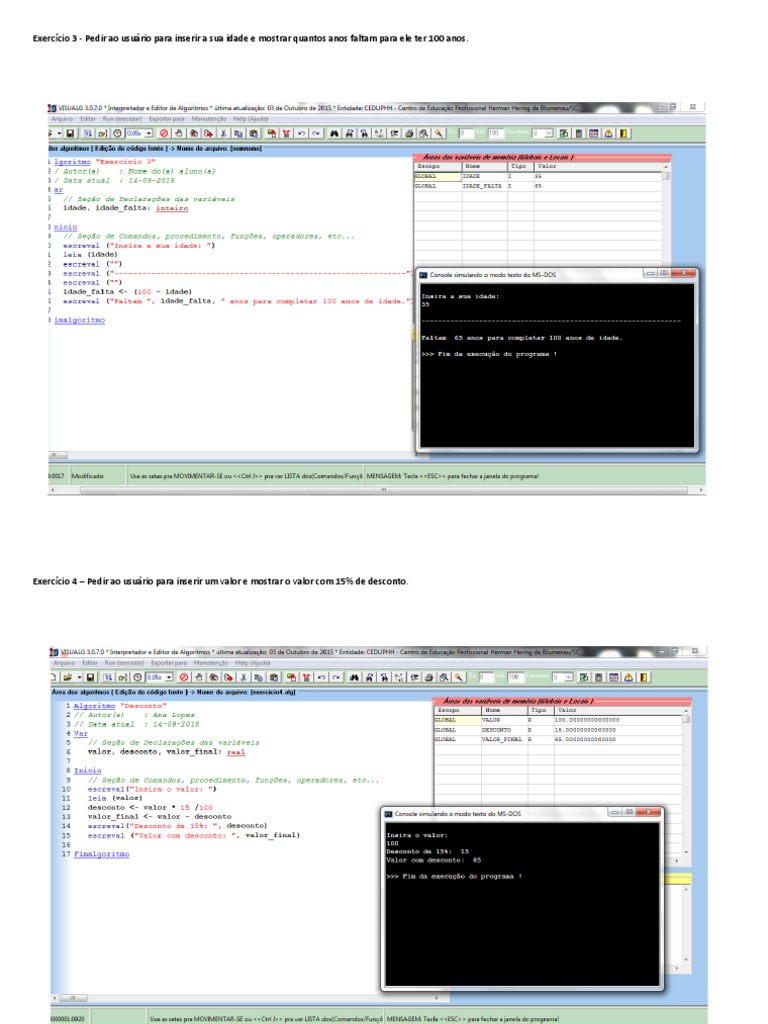Click the undo arrow icon in the upper toolbar
This screenshot has width=768, height=1024.
pos(301,132)
